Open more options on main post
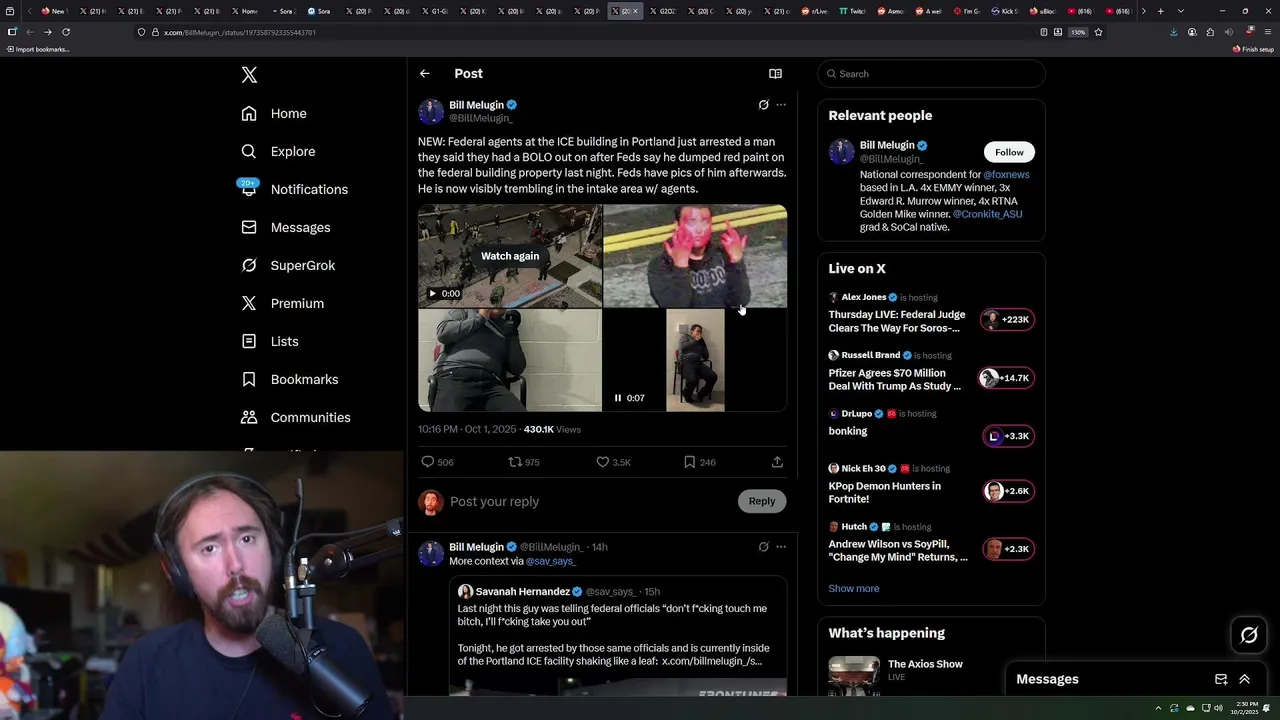Image resolution: width=1280 pixels, height=720 pixels. pos(781,105)
